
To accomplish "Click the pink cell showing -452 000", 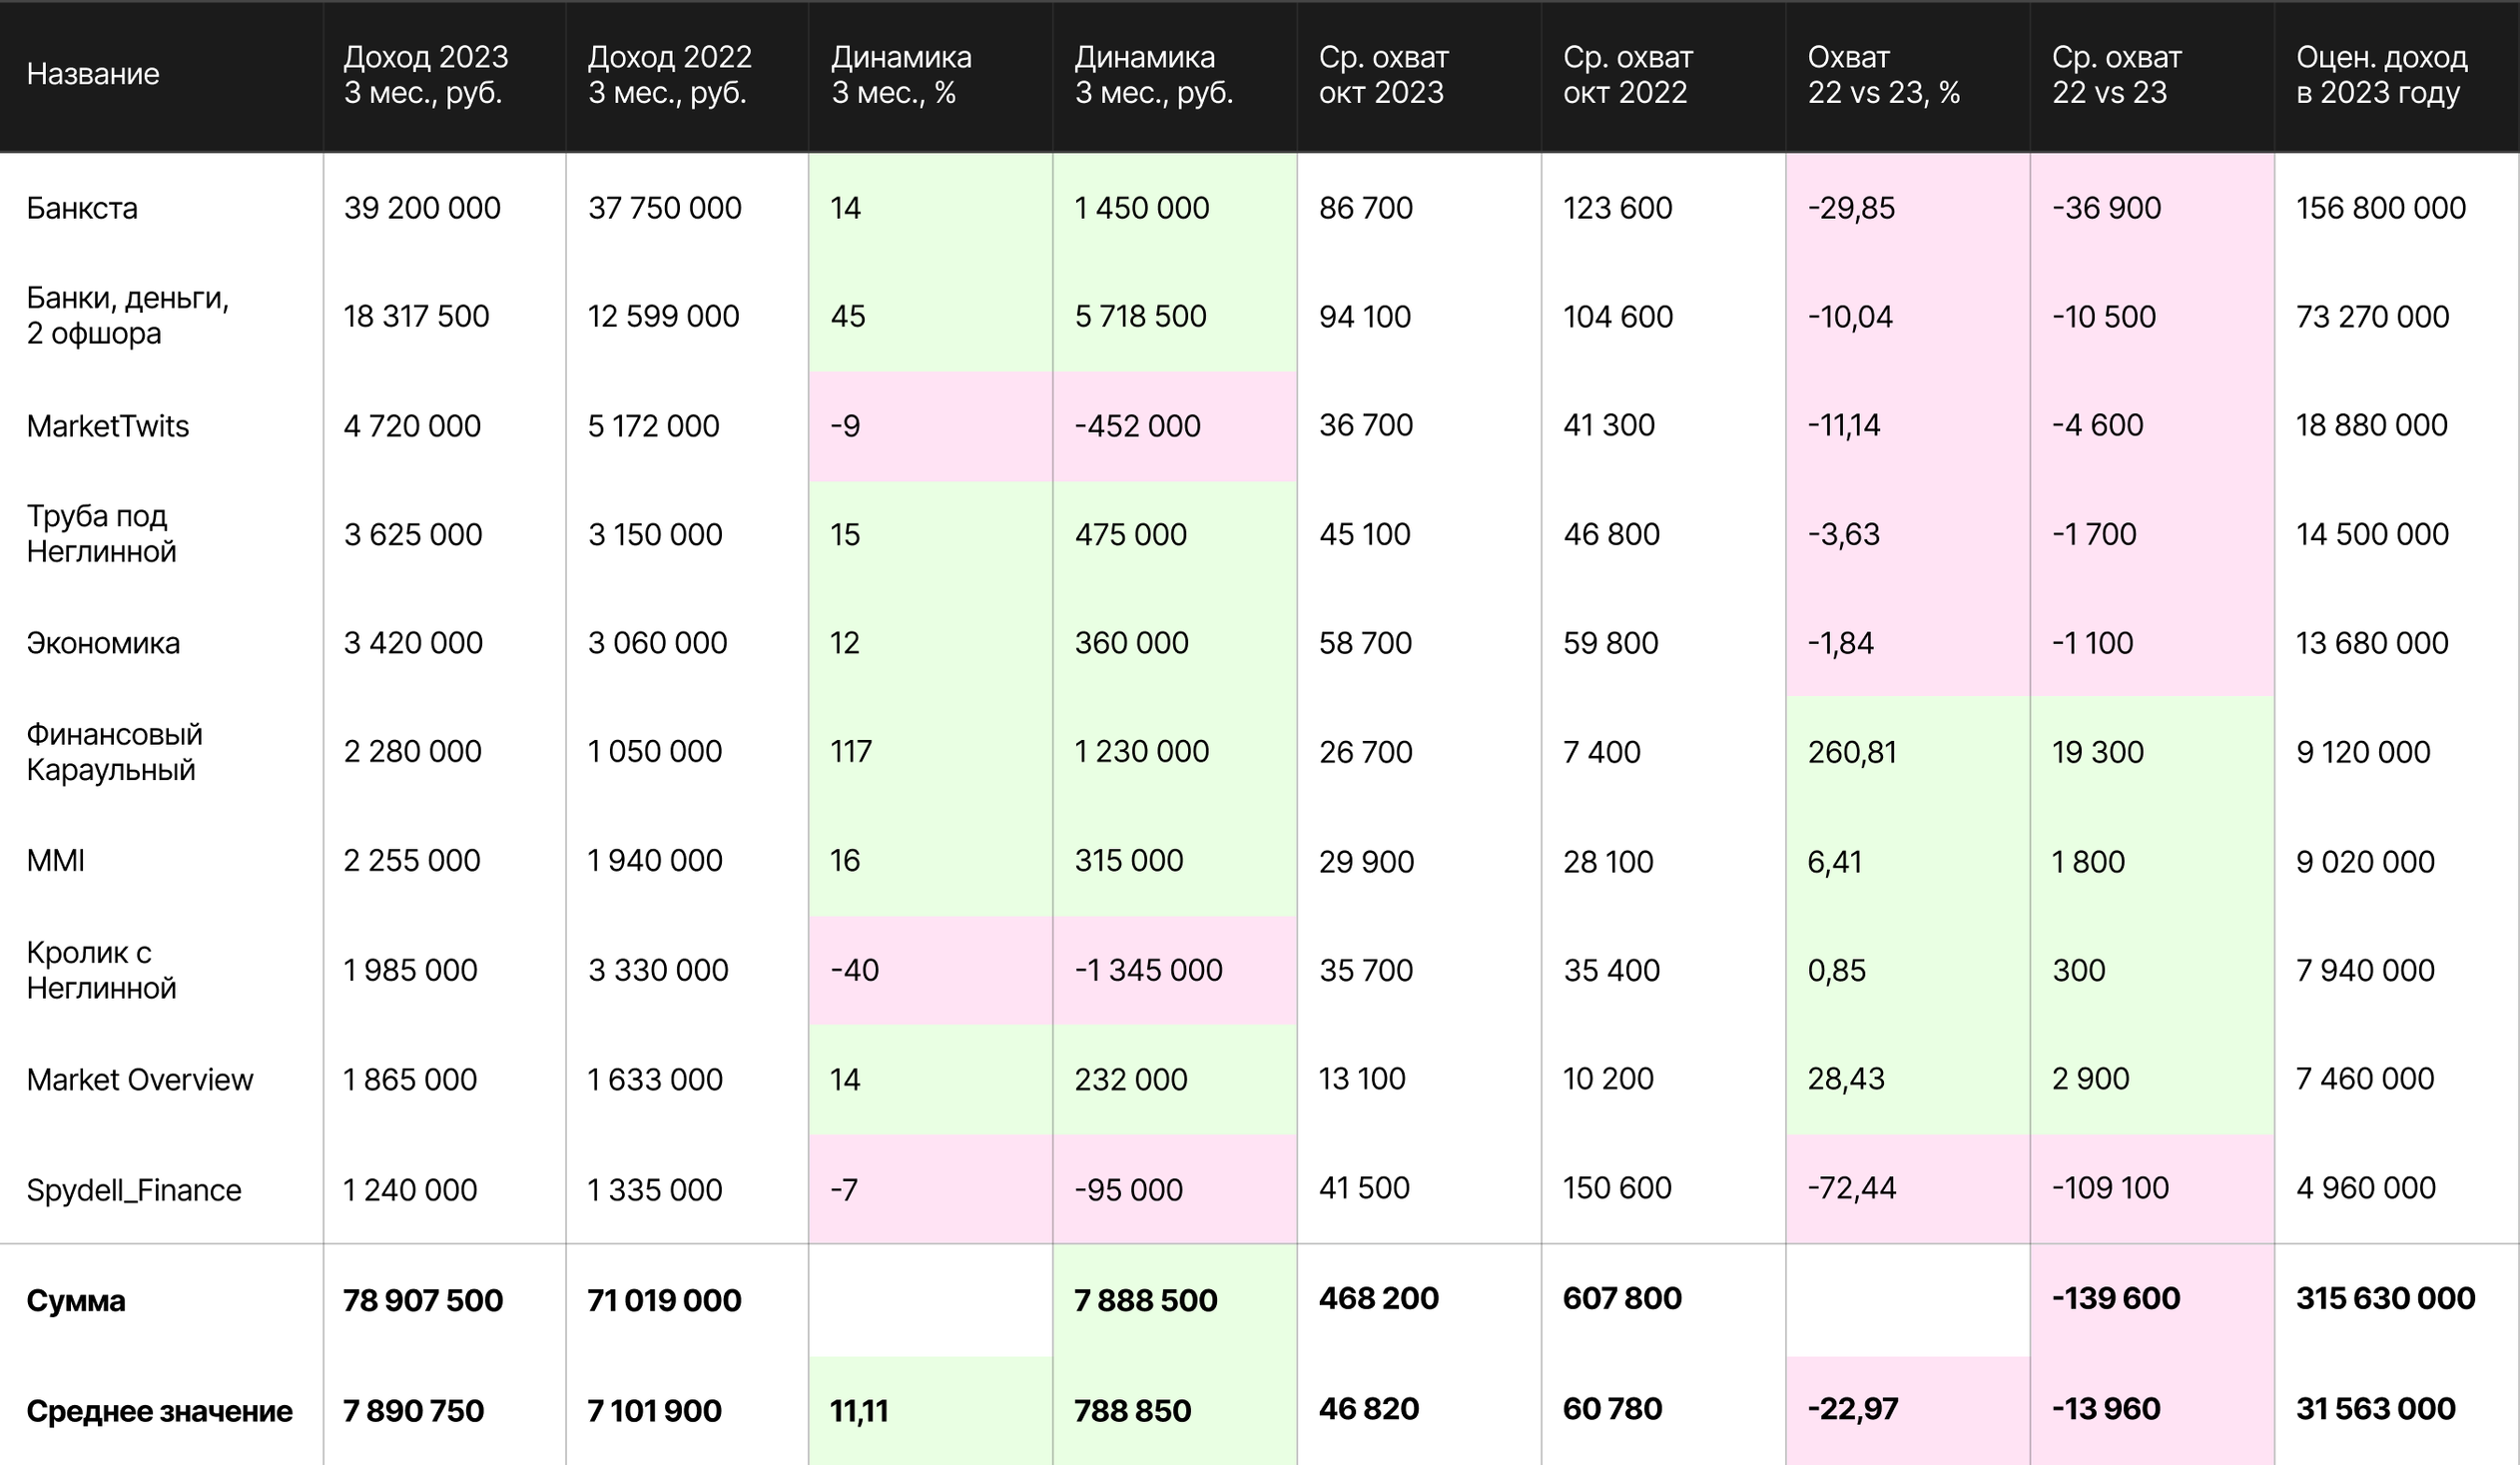I will (1138, 426).
